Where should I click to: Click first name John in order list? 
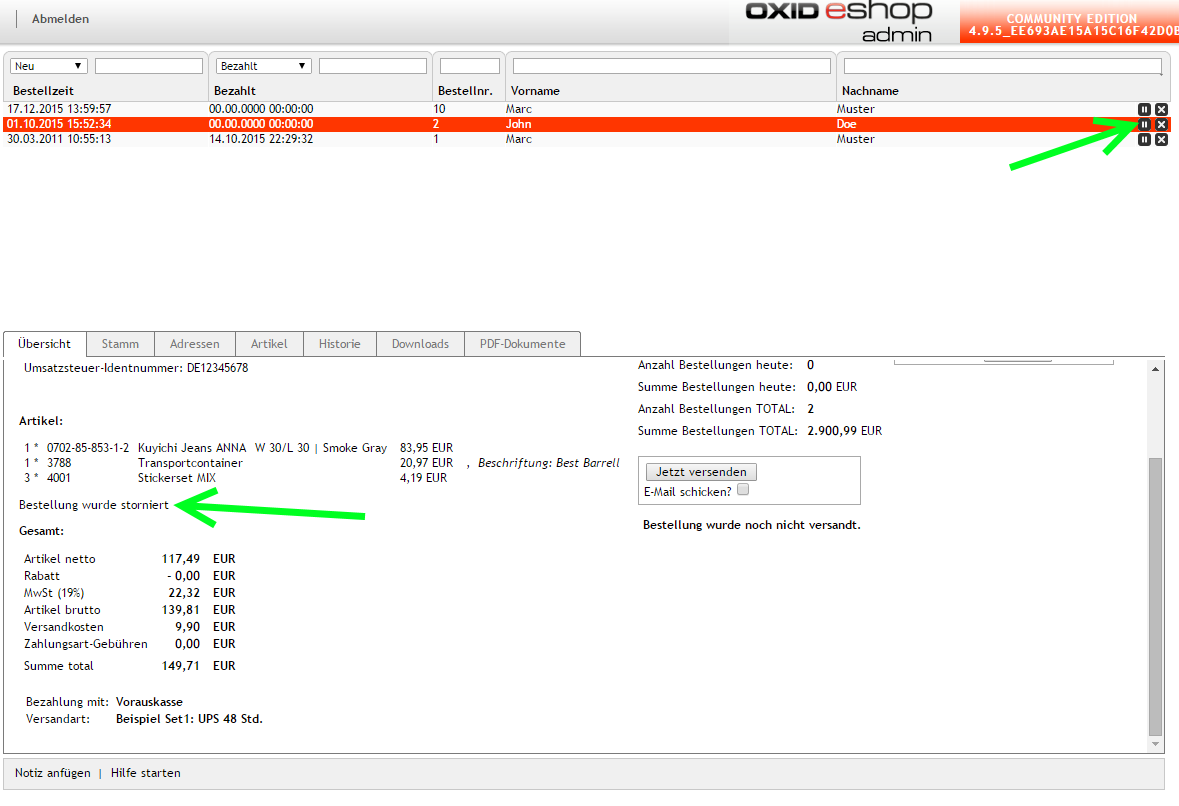tap(518, 124)
